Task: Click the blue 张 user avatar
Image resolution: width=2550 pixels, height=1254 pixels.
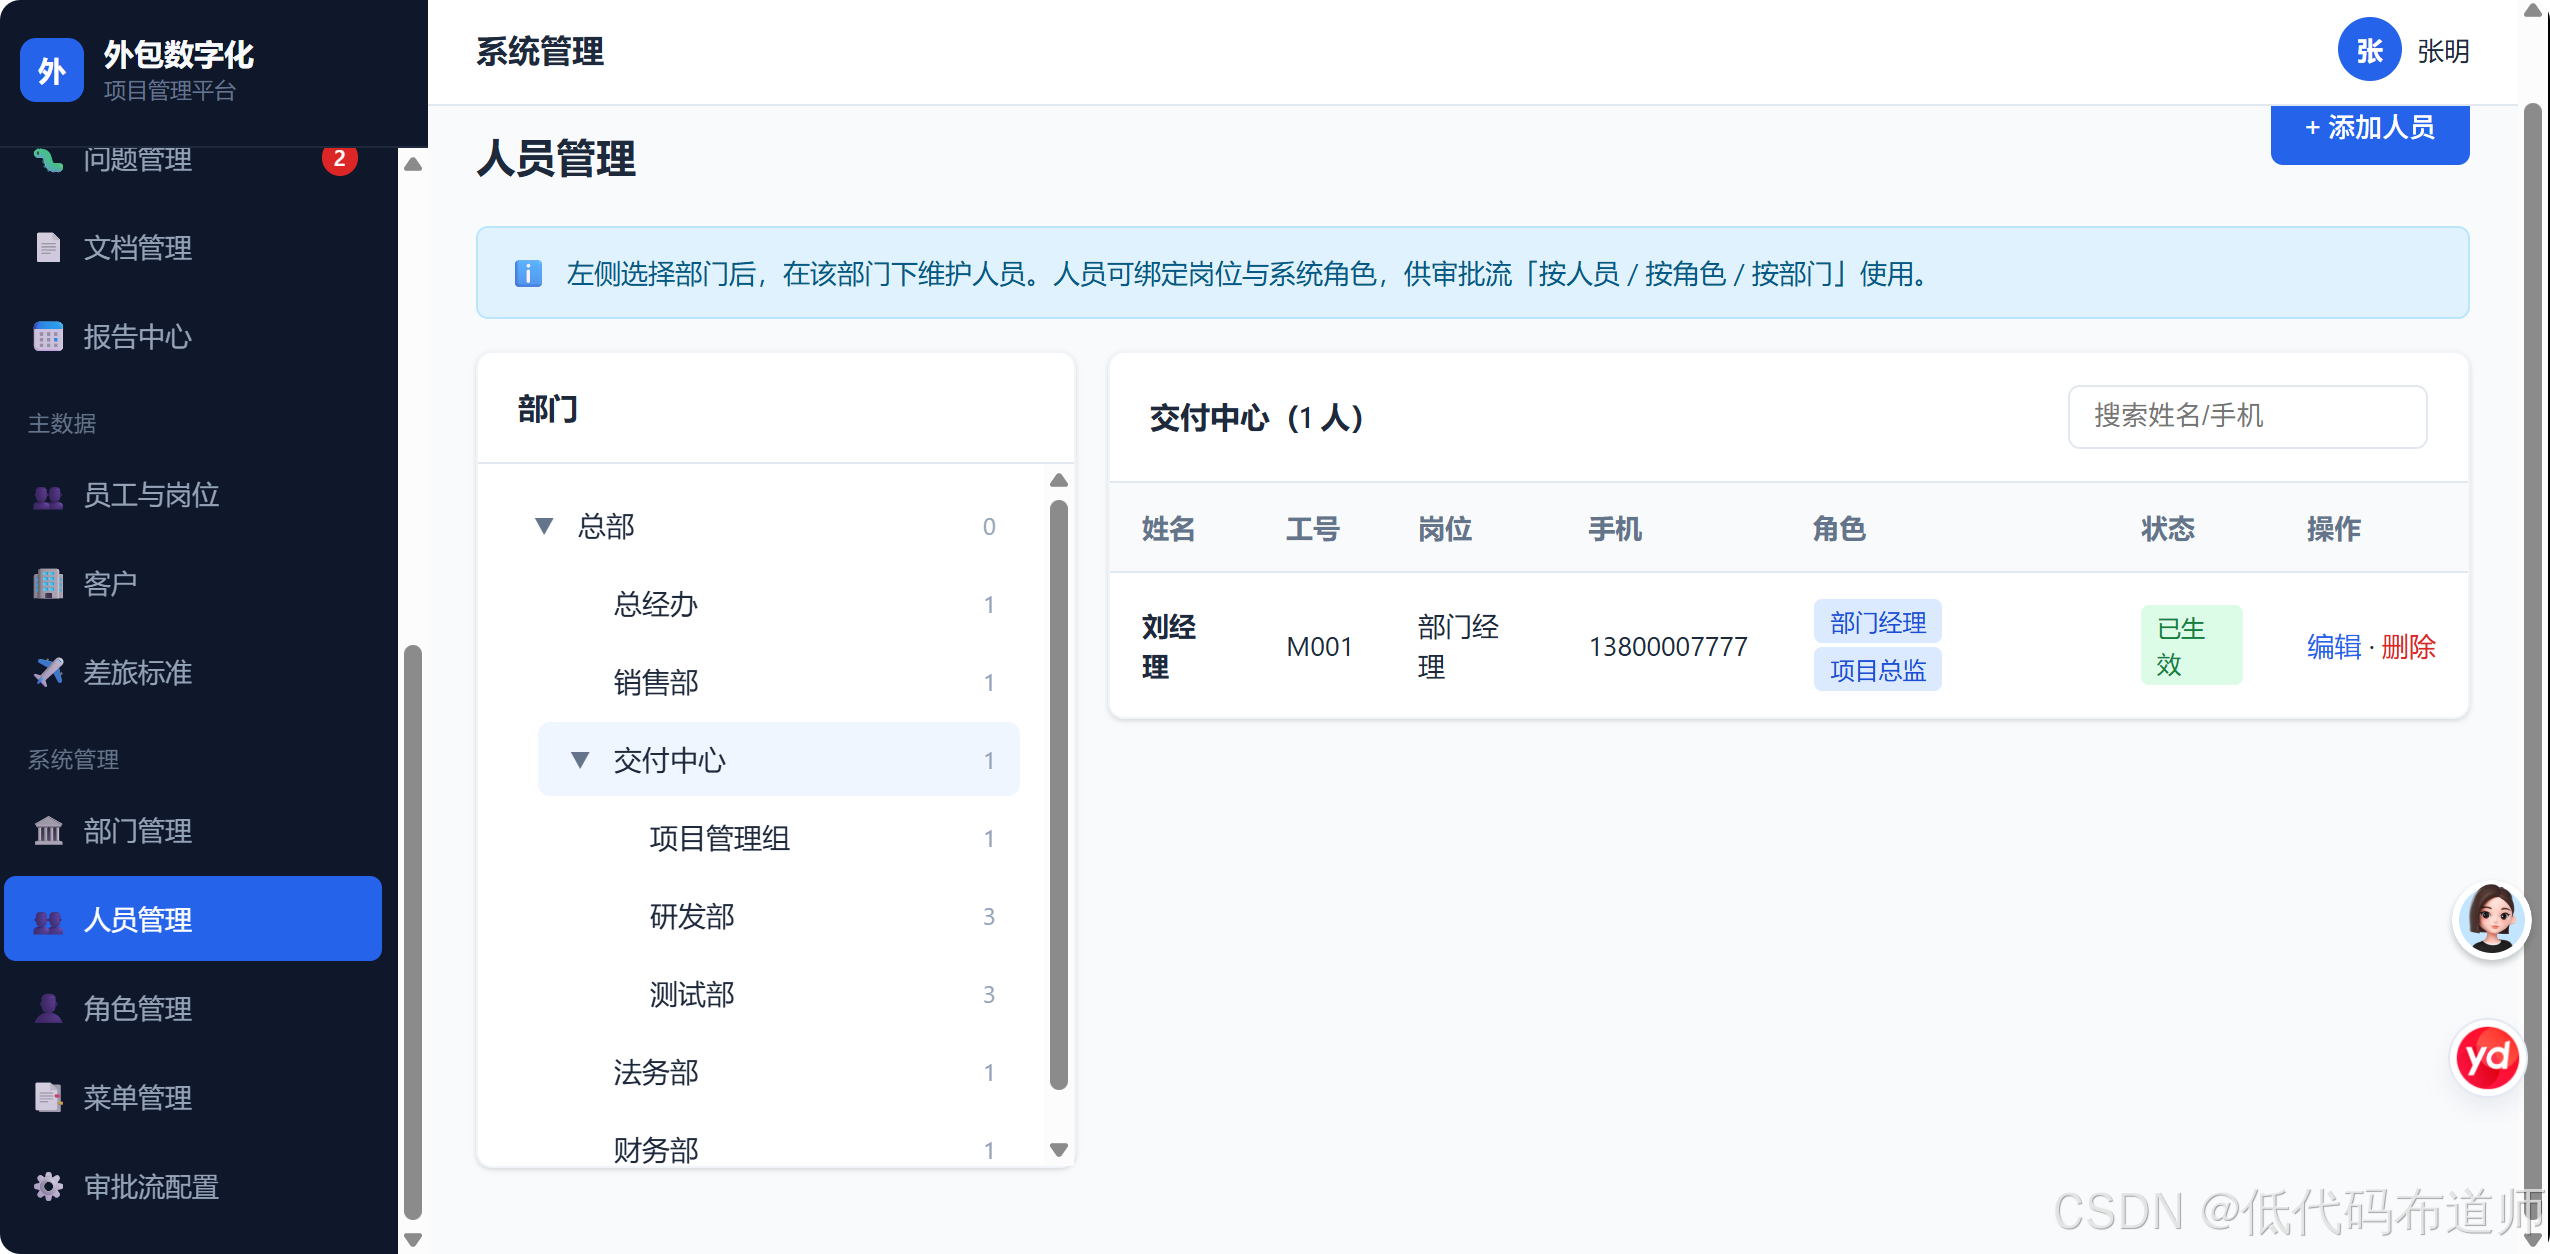Action: tap(2369, 50)
